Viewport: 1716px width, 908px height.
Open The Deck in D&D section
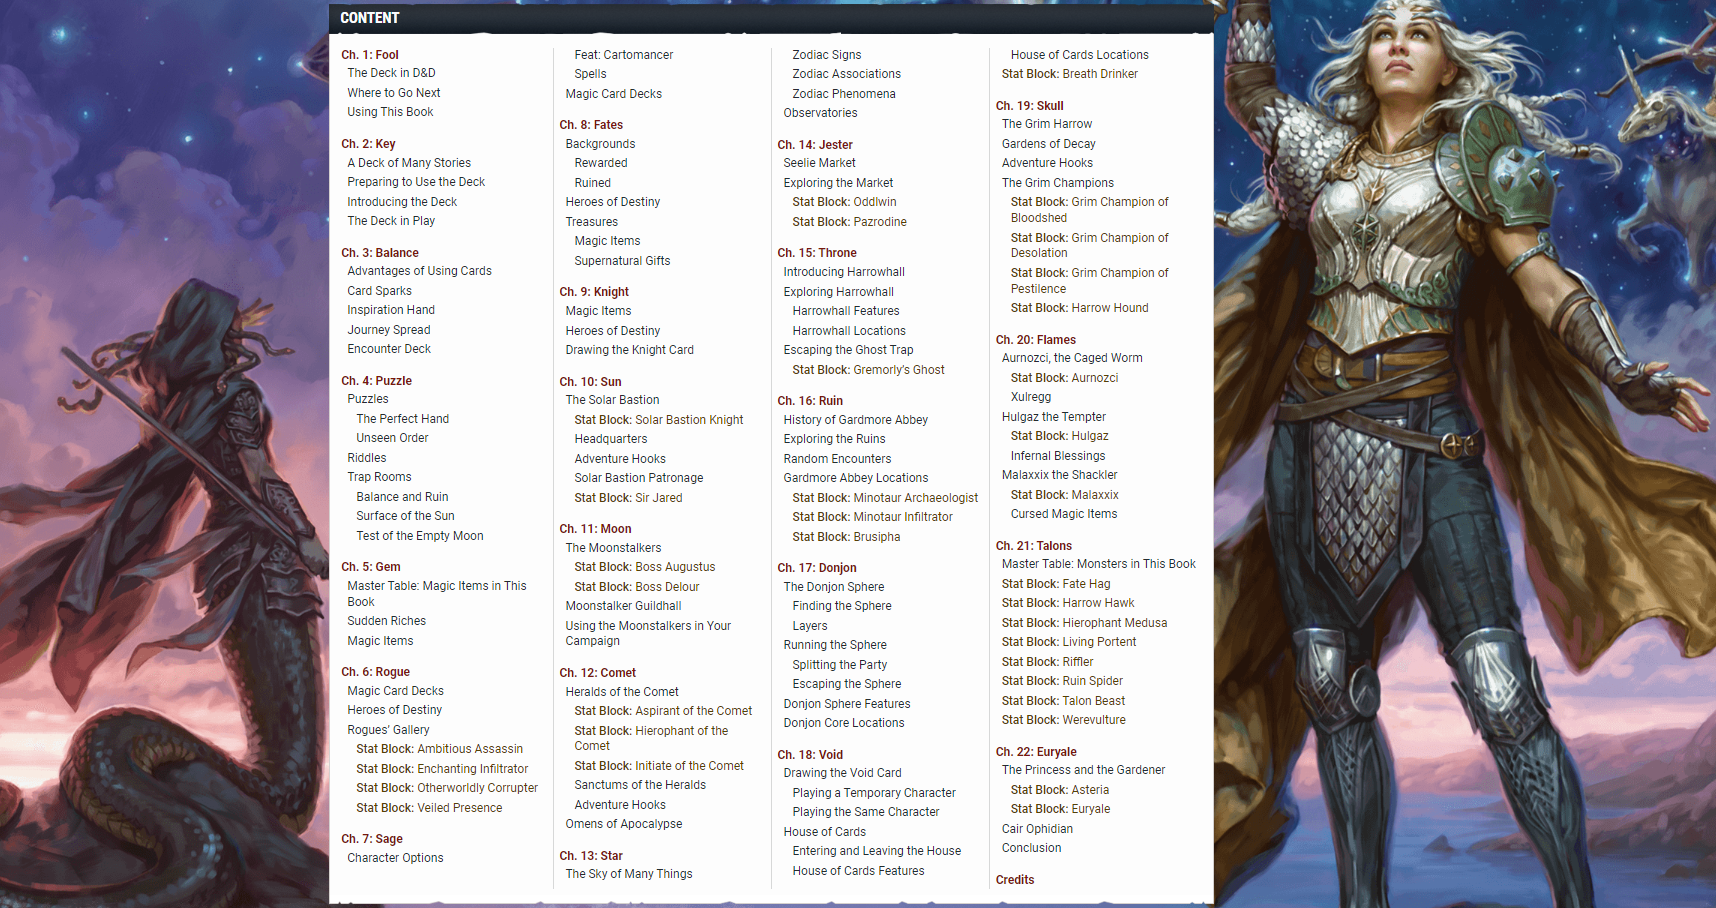(391, 73)
